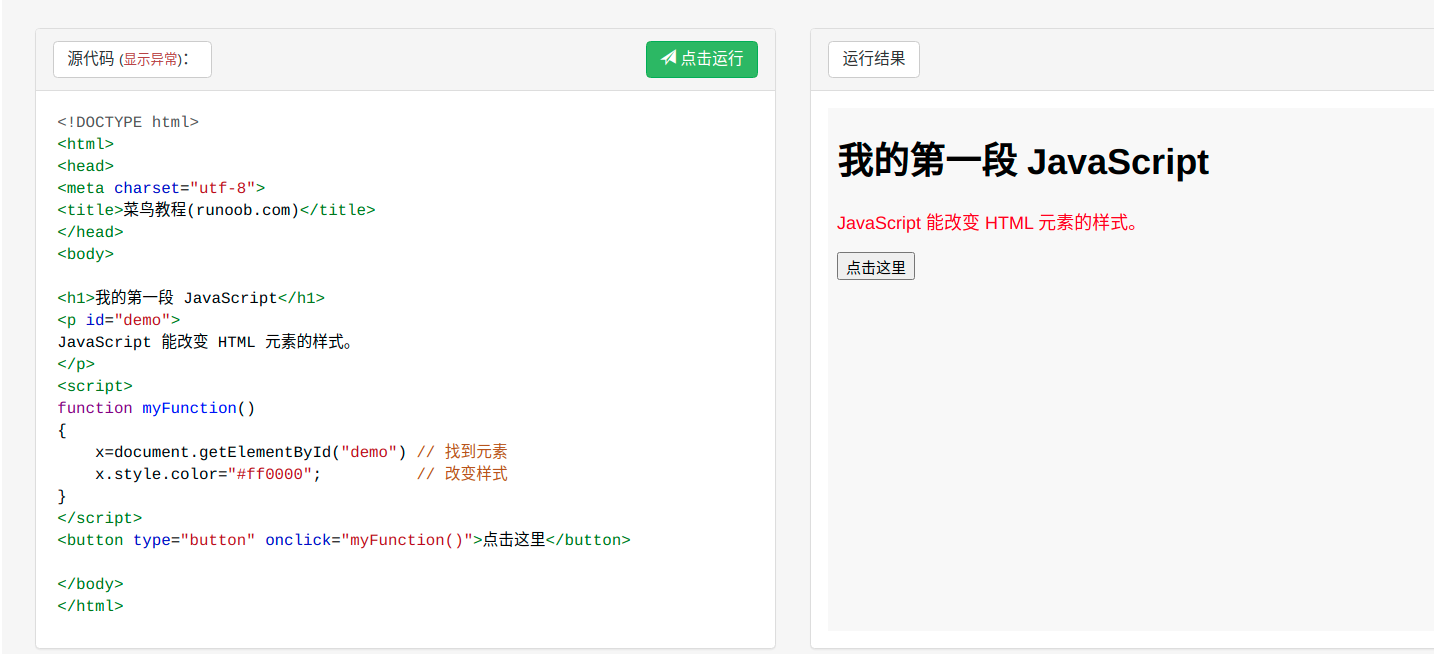
Task: Click the 显示异常 label in the source header
Action: click(151, 60)
